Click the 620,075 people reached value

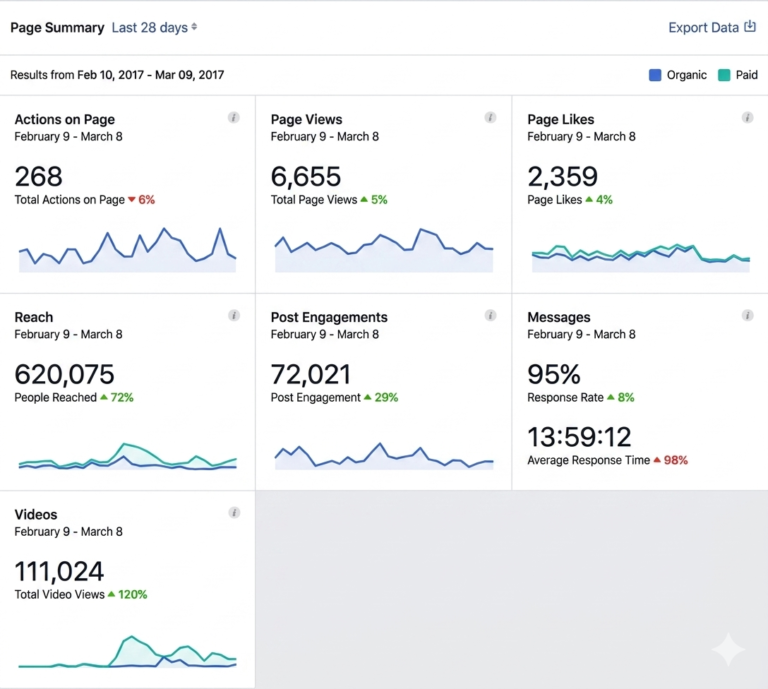pos(64,375)
